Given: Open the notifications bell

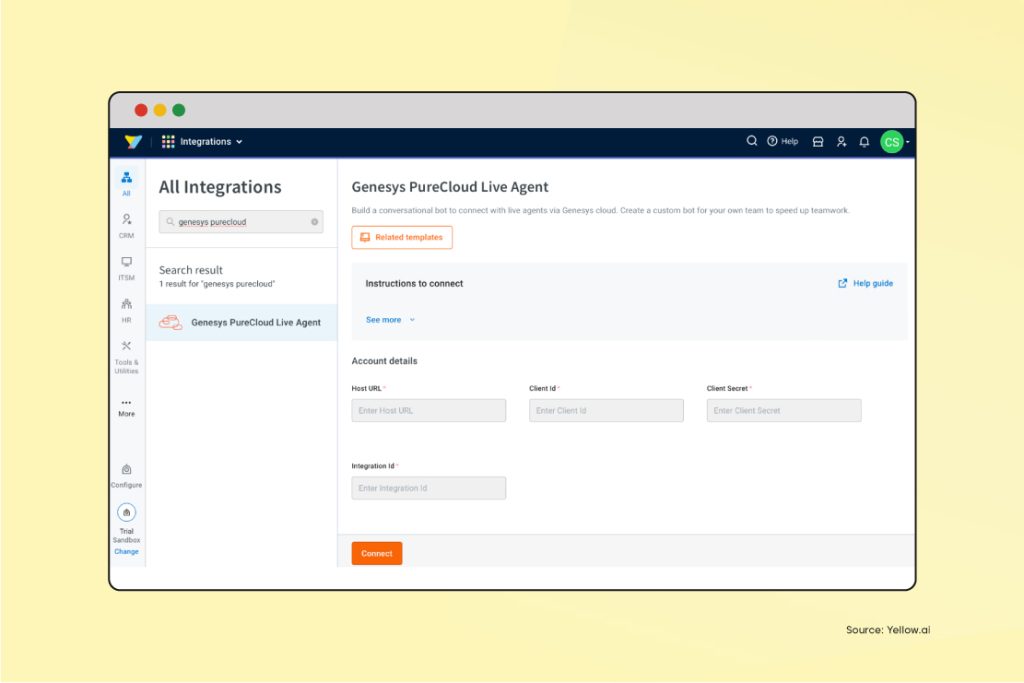Looking at the screenshot, I should [864, 142].
